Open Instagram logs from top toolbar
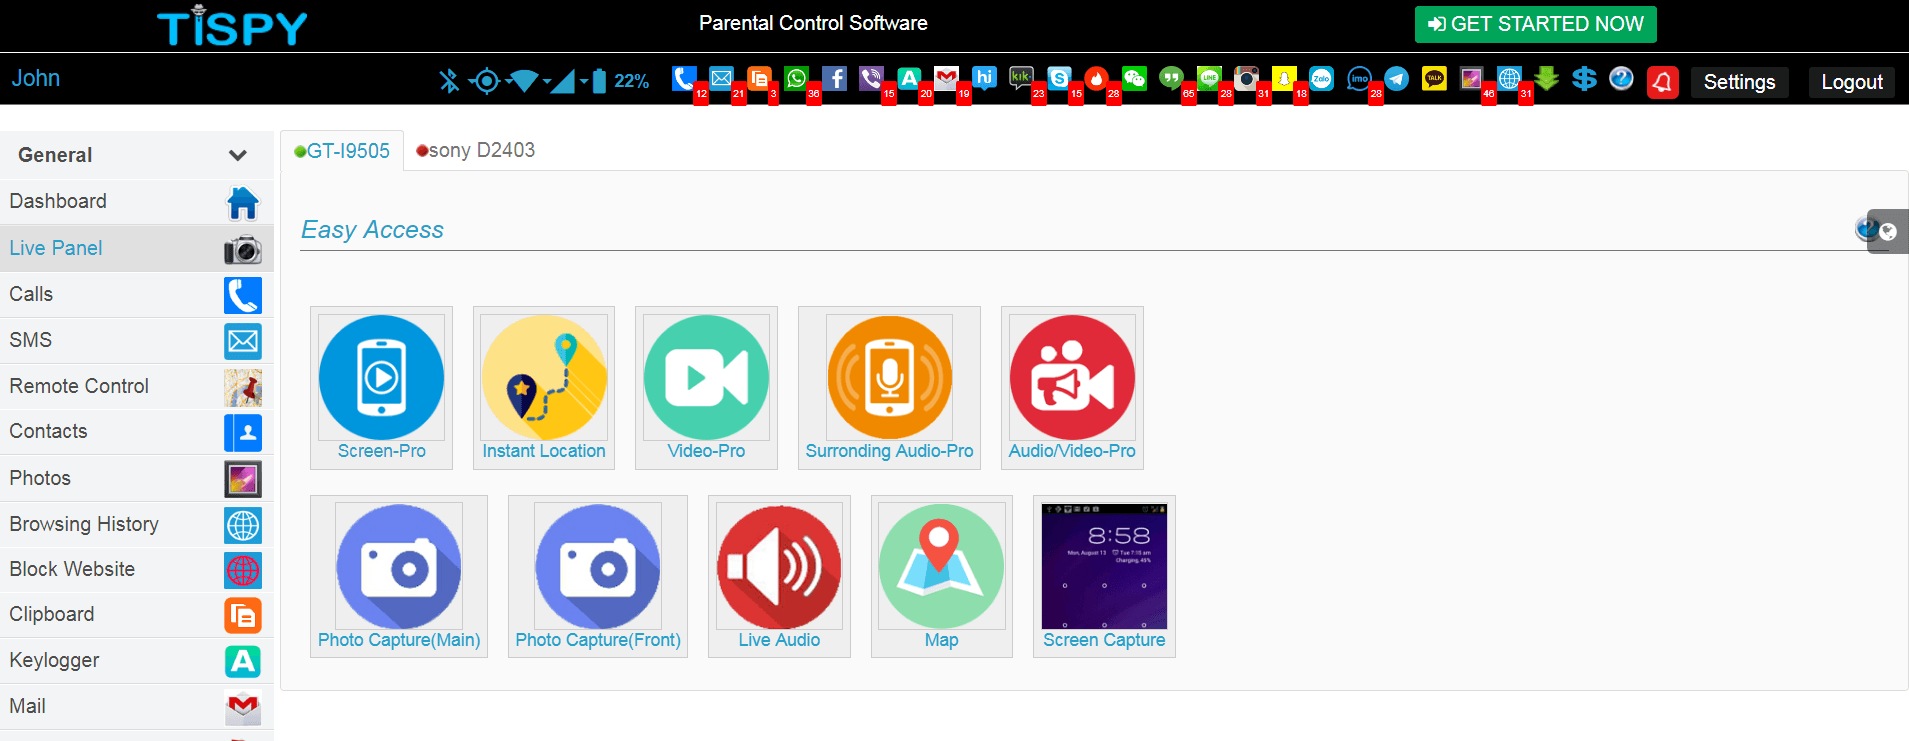 tap(1246, 78)
